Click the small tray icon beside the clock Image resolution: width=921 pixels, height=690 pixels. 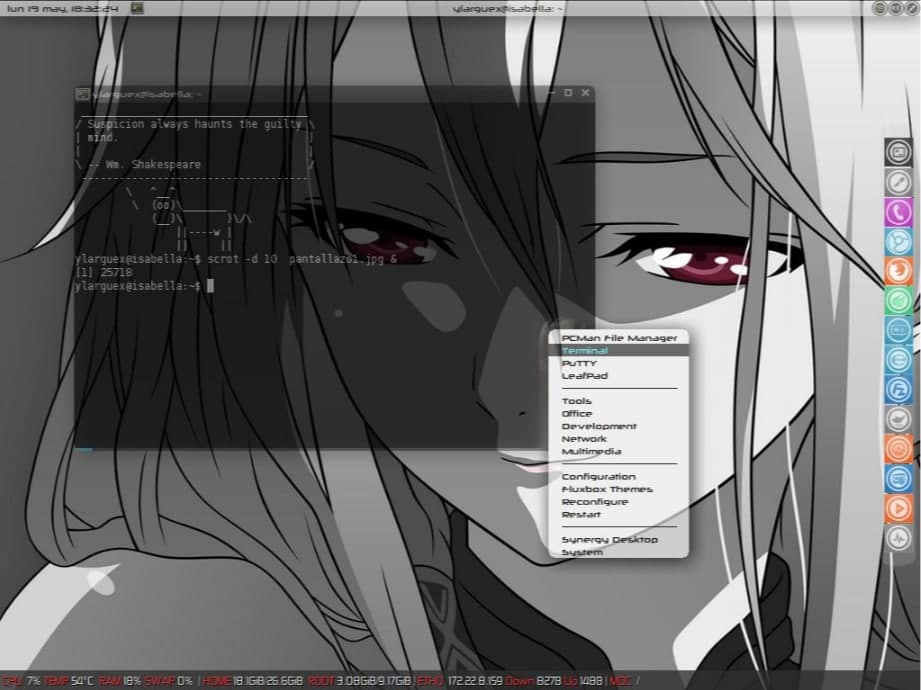coord(136,8)
